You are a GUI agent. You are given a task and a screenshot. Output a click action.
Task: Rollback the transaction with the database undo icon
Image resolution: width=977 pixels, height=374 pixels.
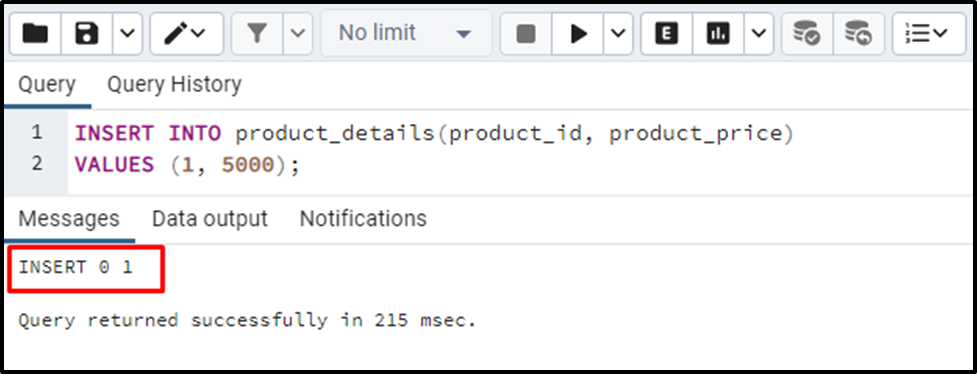coord(858,34)
